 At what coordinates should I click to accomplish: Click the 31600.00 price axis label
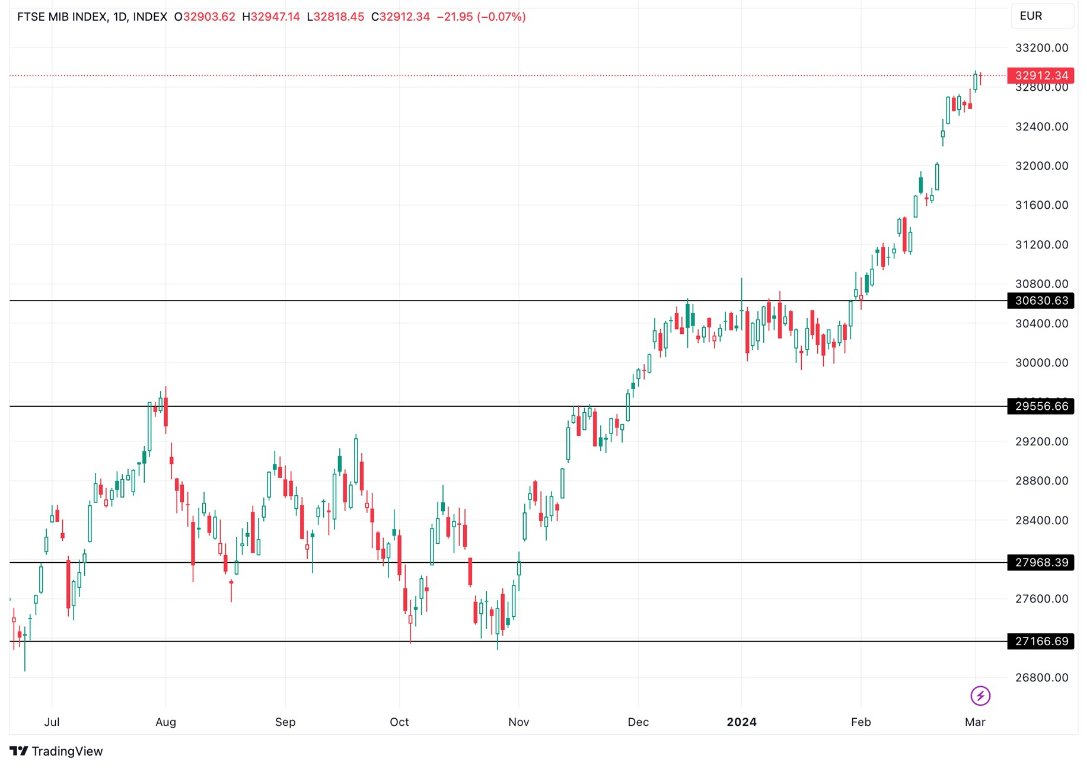click(x=1041, y=204)
